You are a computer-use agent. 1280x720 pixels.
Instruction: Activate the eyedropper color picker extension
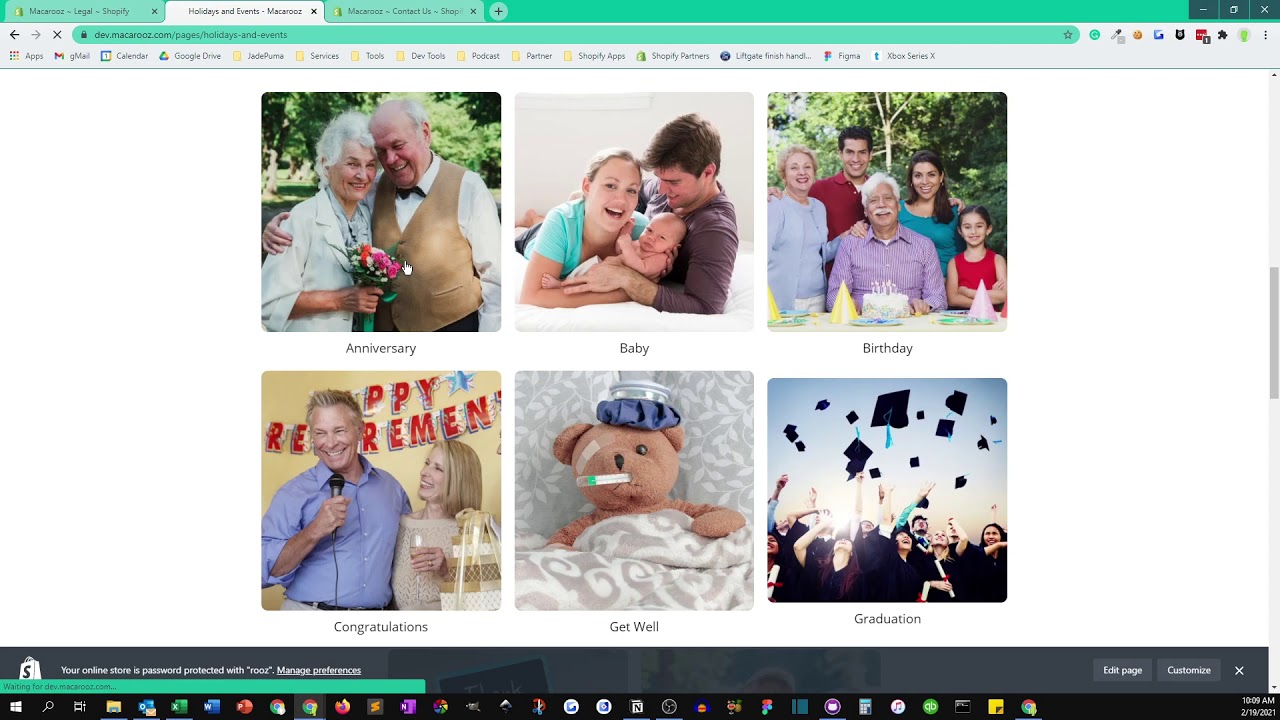pos(1117,34)
